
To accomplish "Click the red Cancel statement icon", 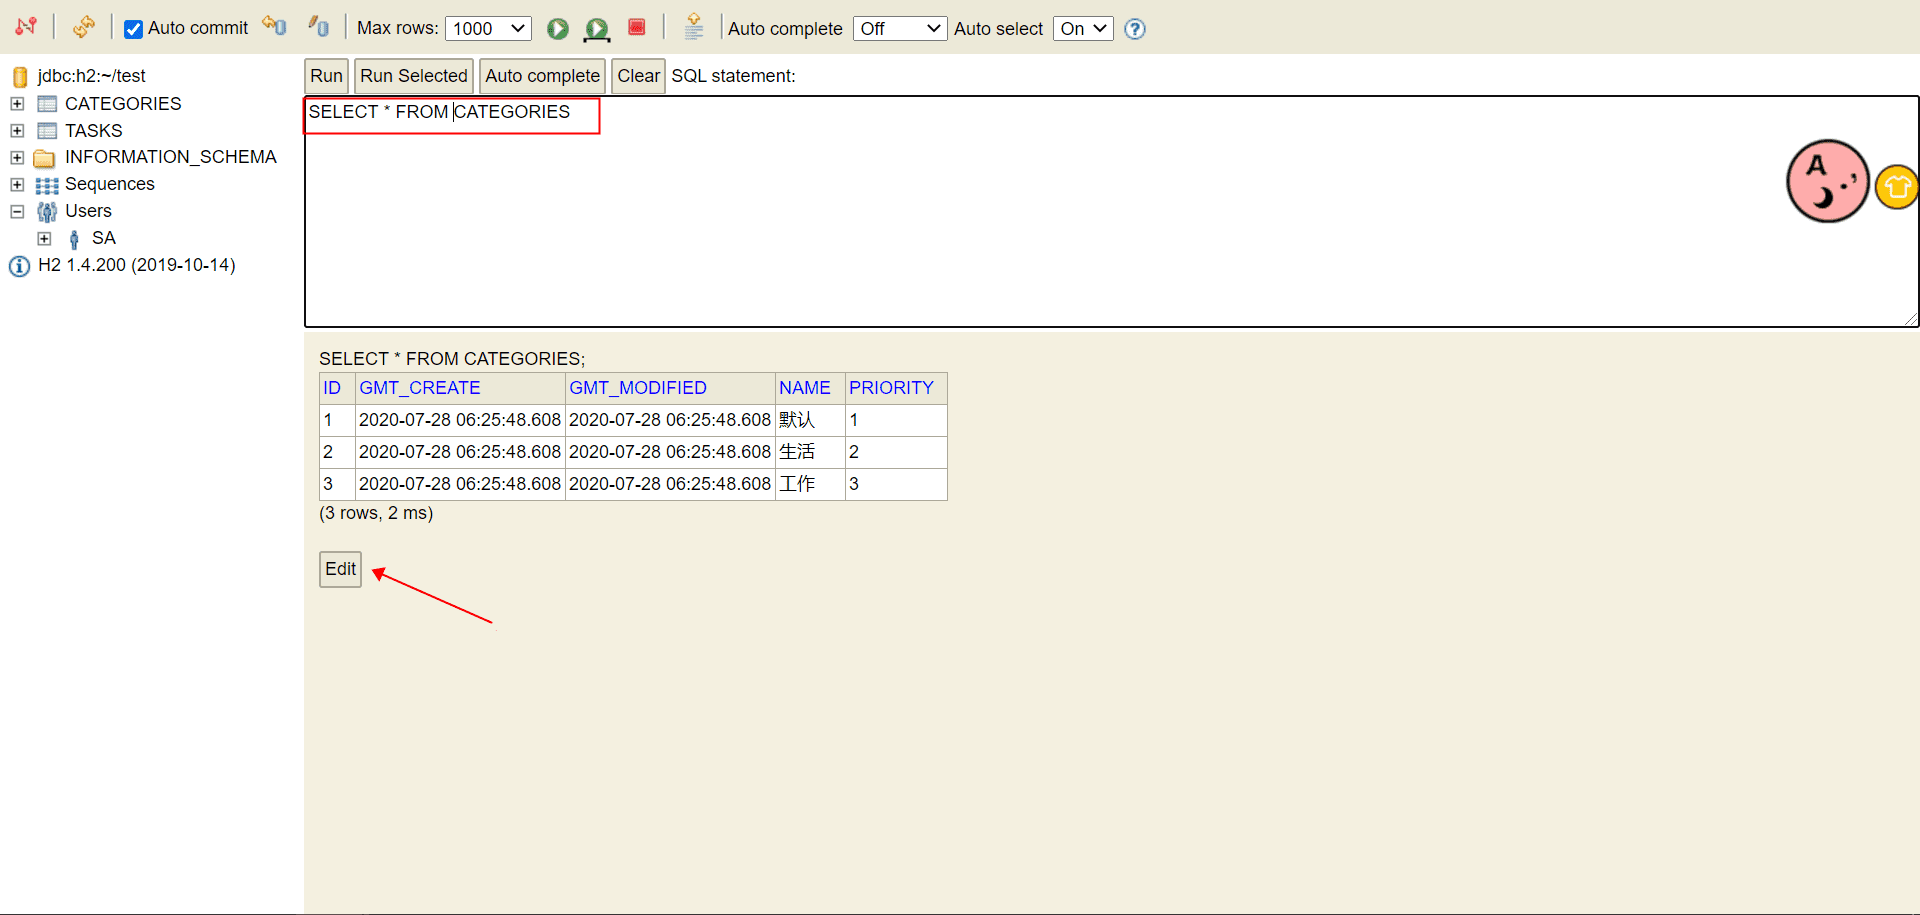I will coord(637,27).
